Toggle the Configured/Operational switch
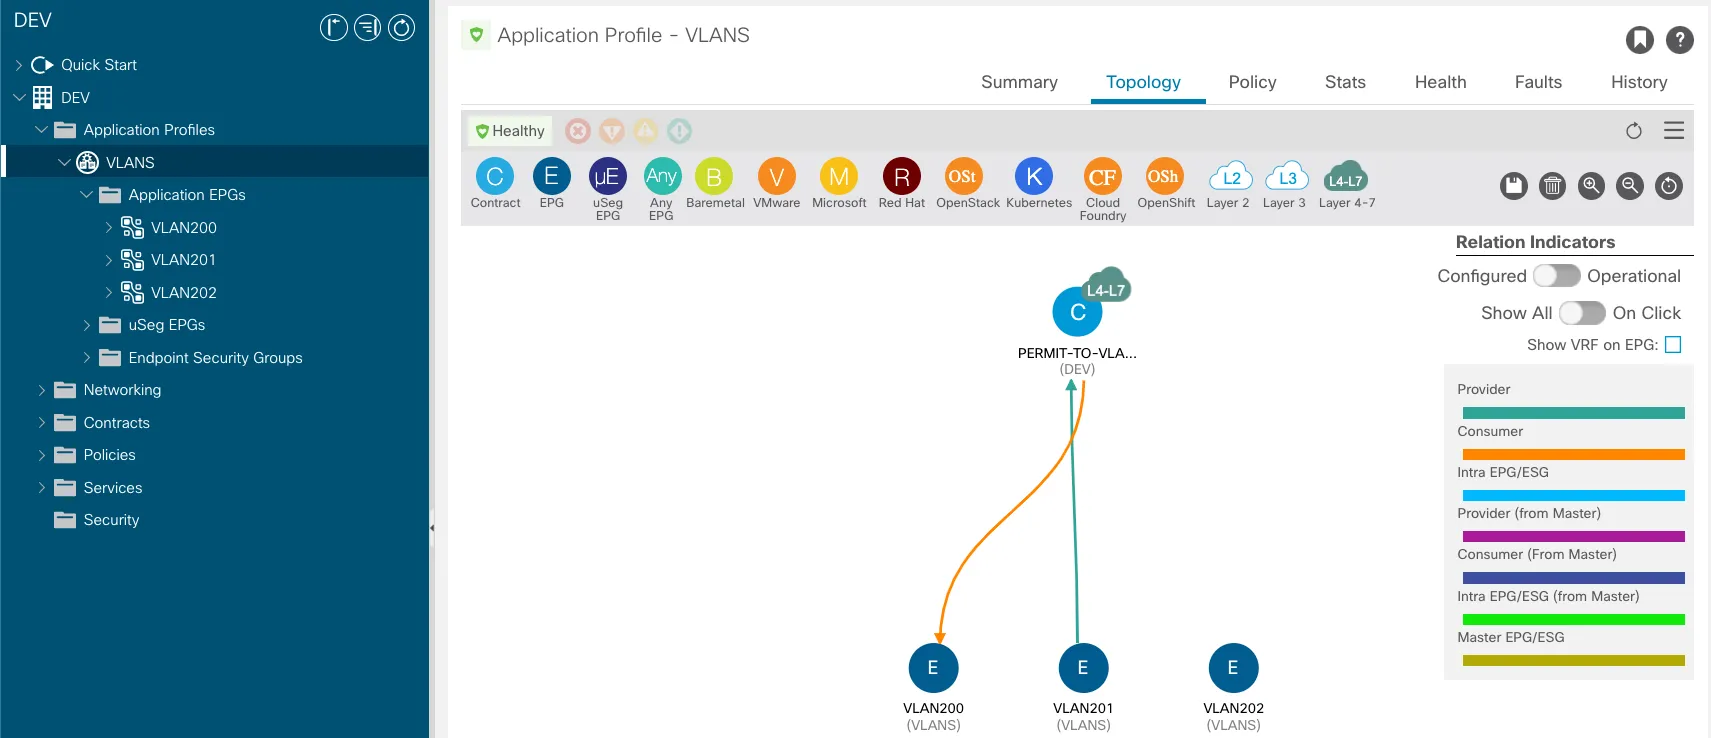Image resolution: width=1711 pixels, height=738 pixels. 1556,276
